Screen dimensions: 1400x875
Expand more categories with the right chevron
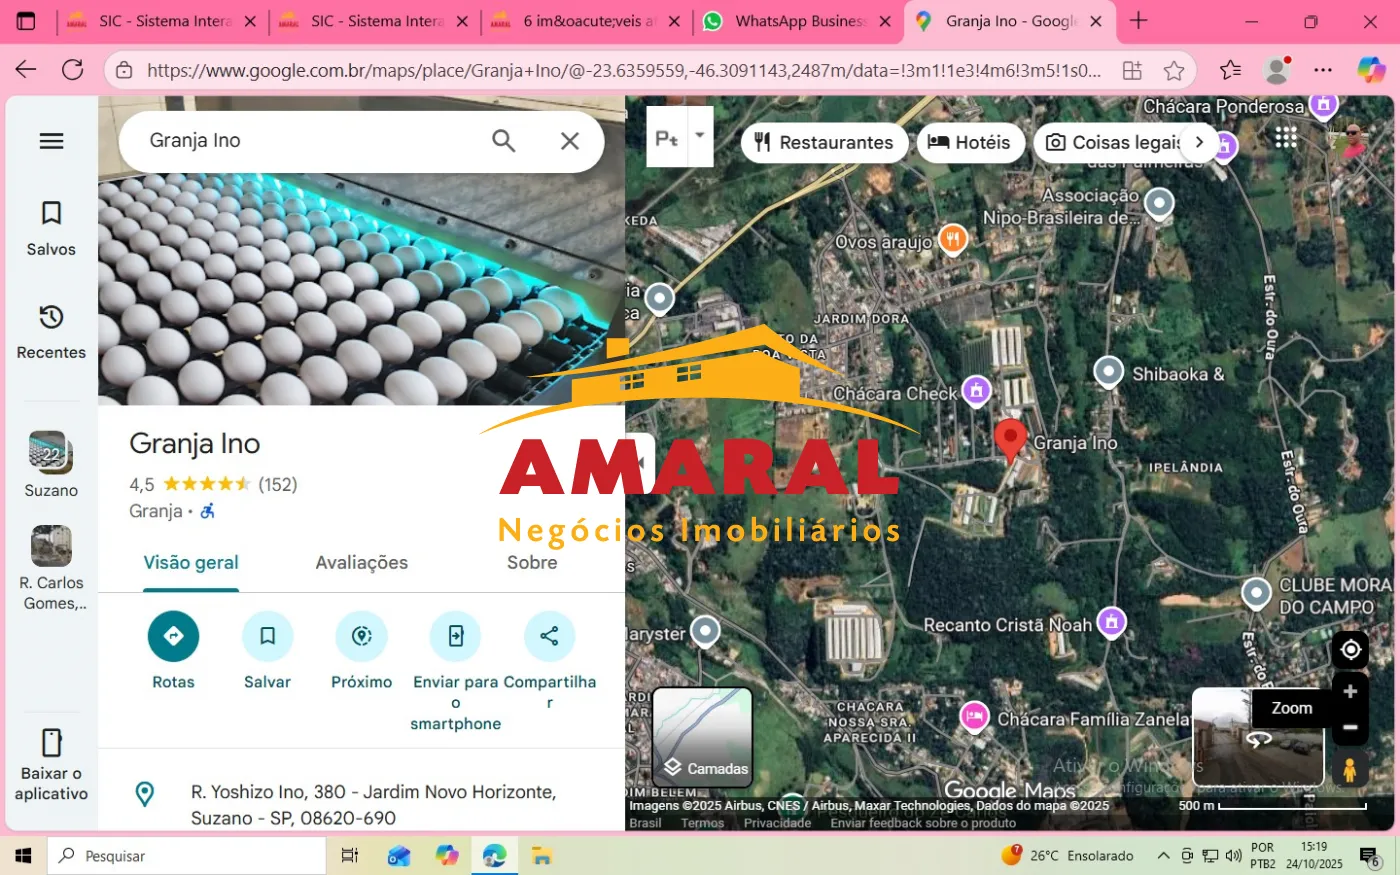[x=1199, y=142]
